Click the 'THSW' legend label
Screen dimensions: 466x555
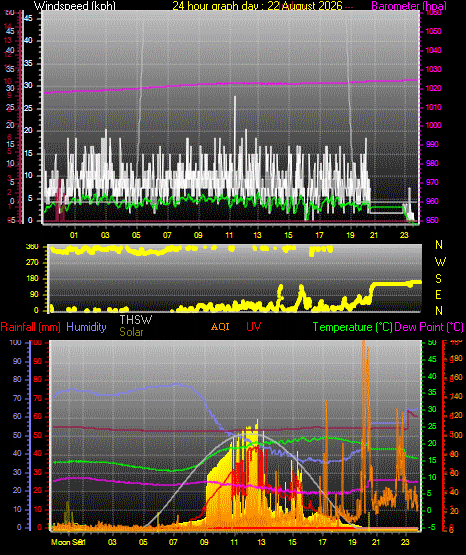(x=136, y=320)
